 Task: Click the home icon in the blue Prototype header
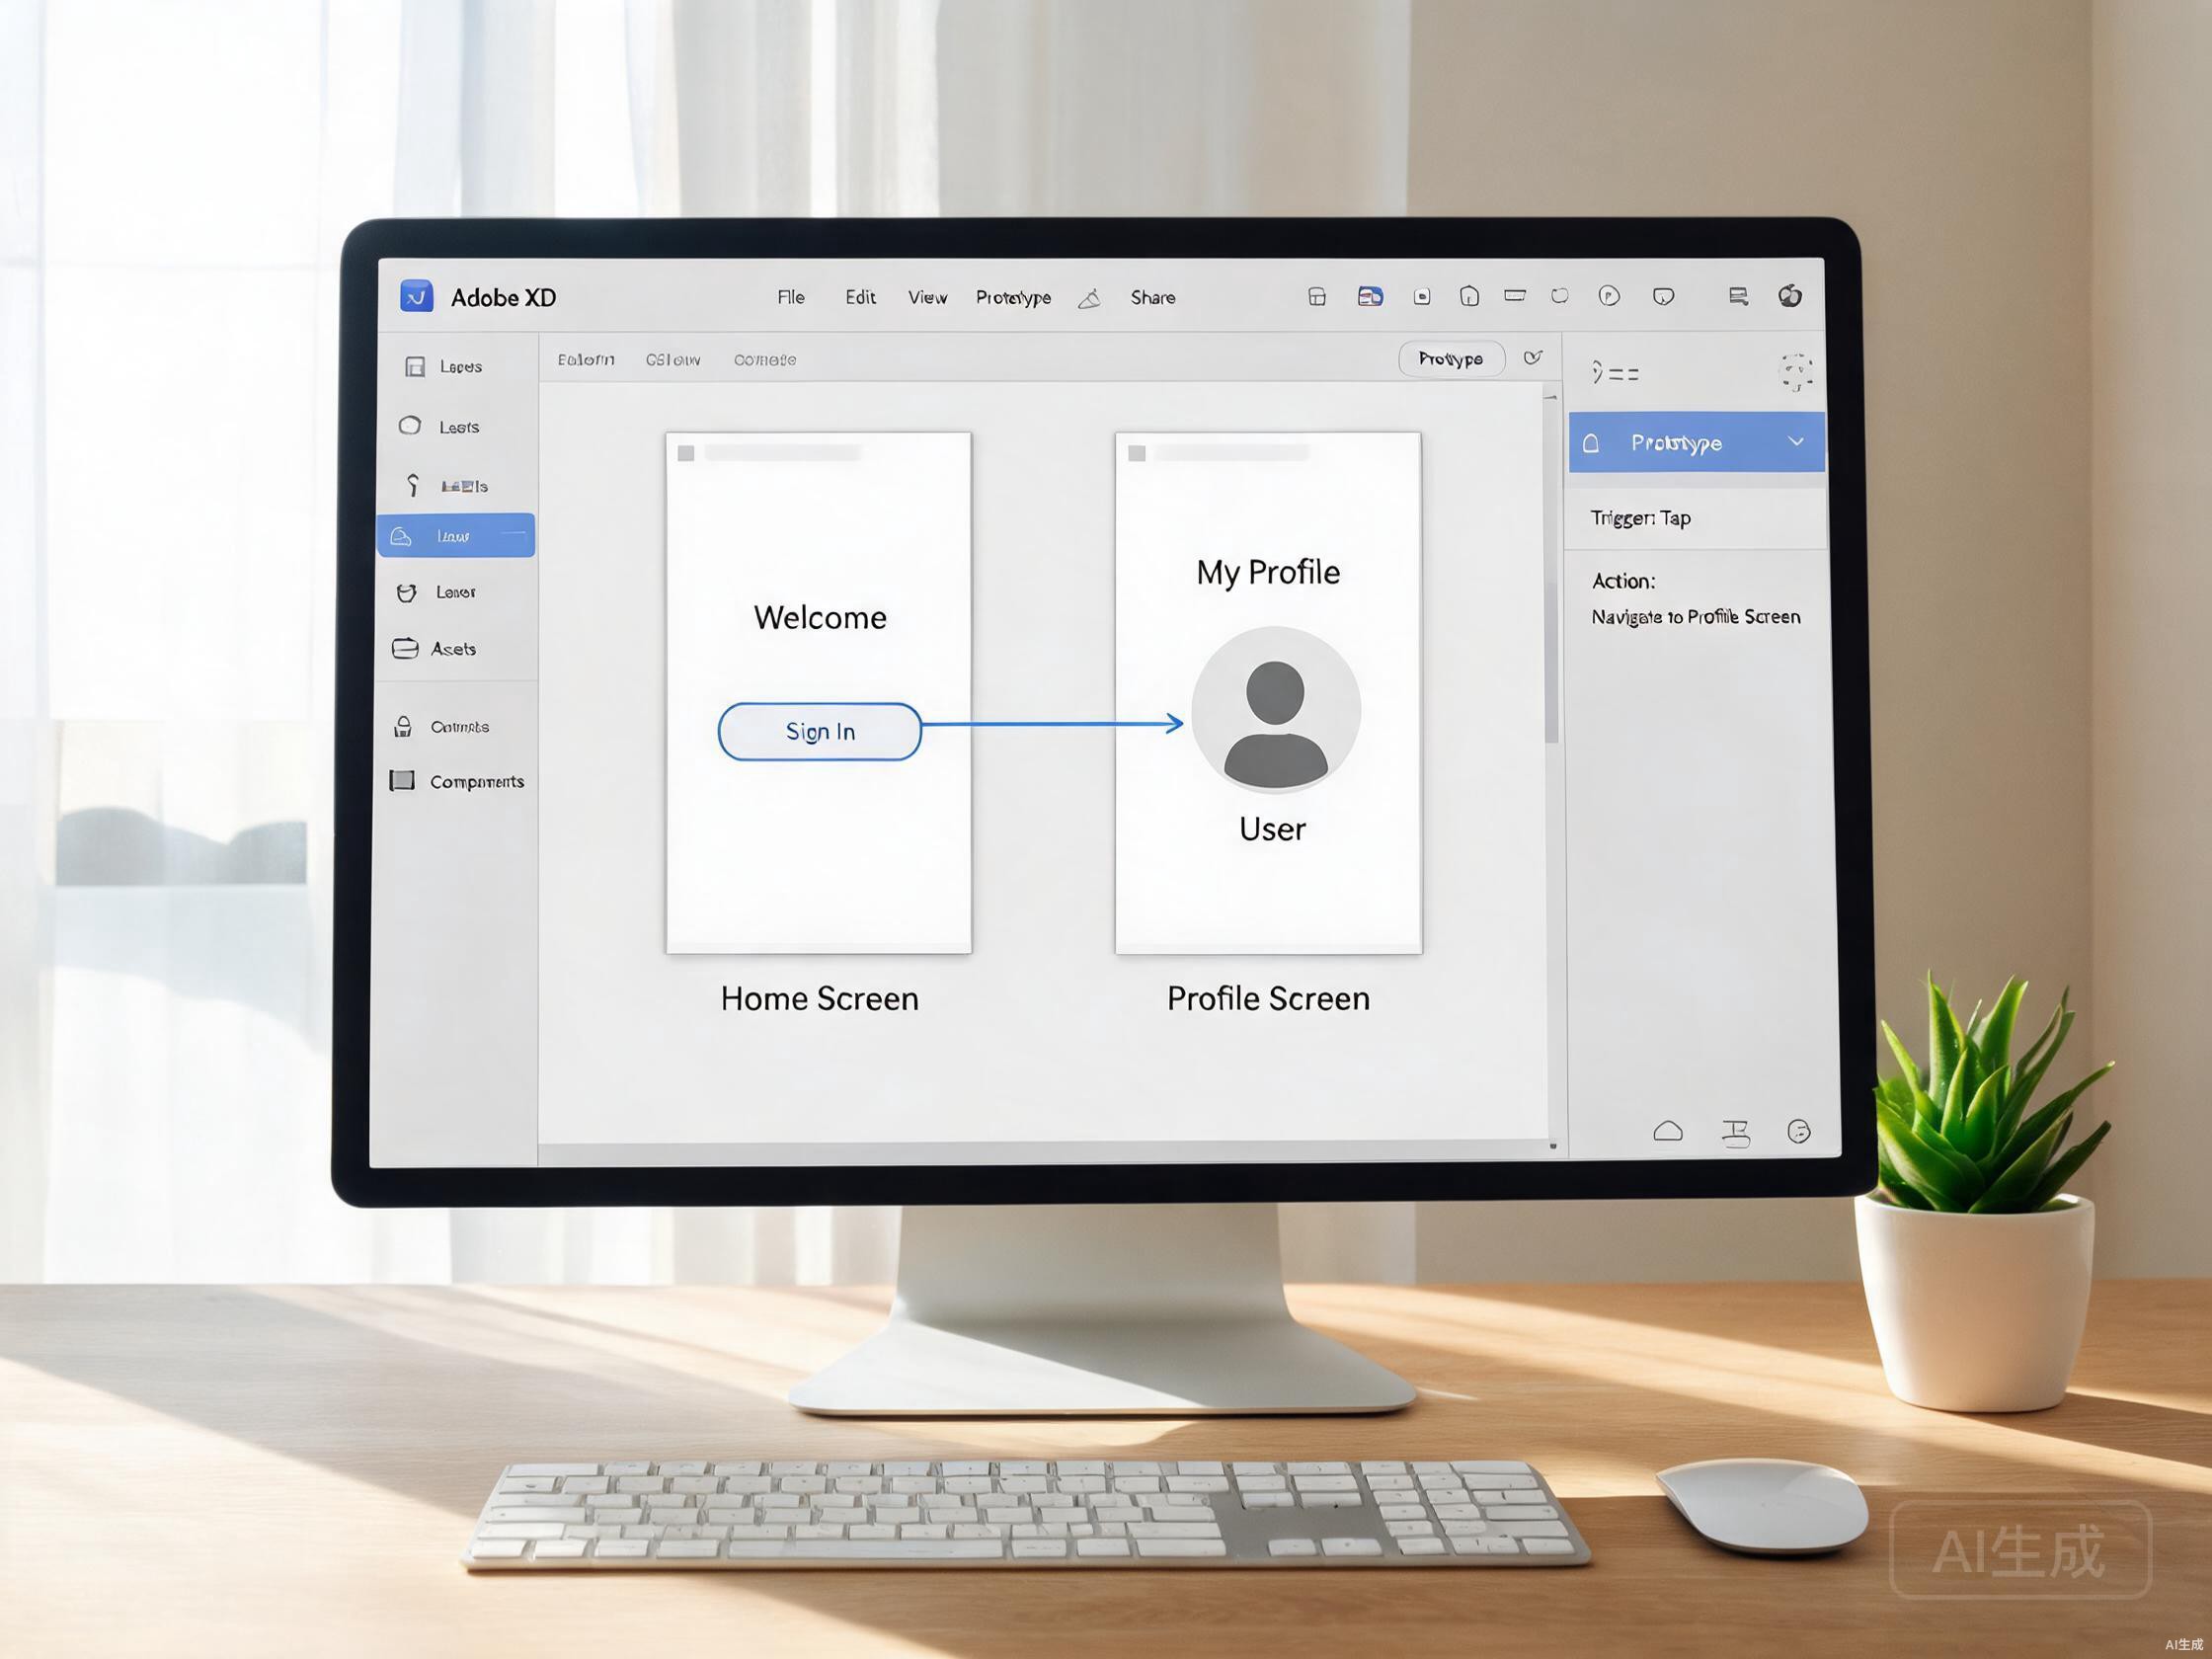tap(1592, 442)
